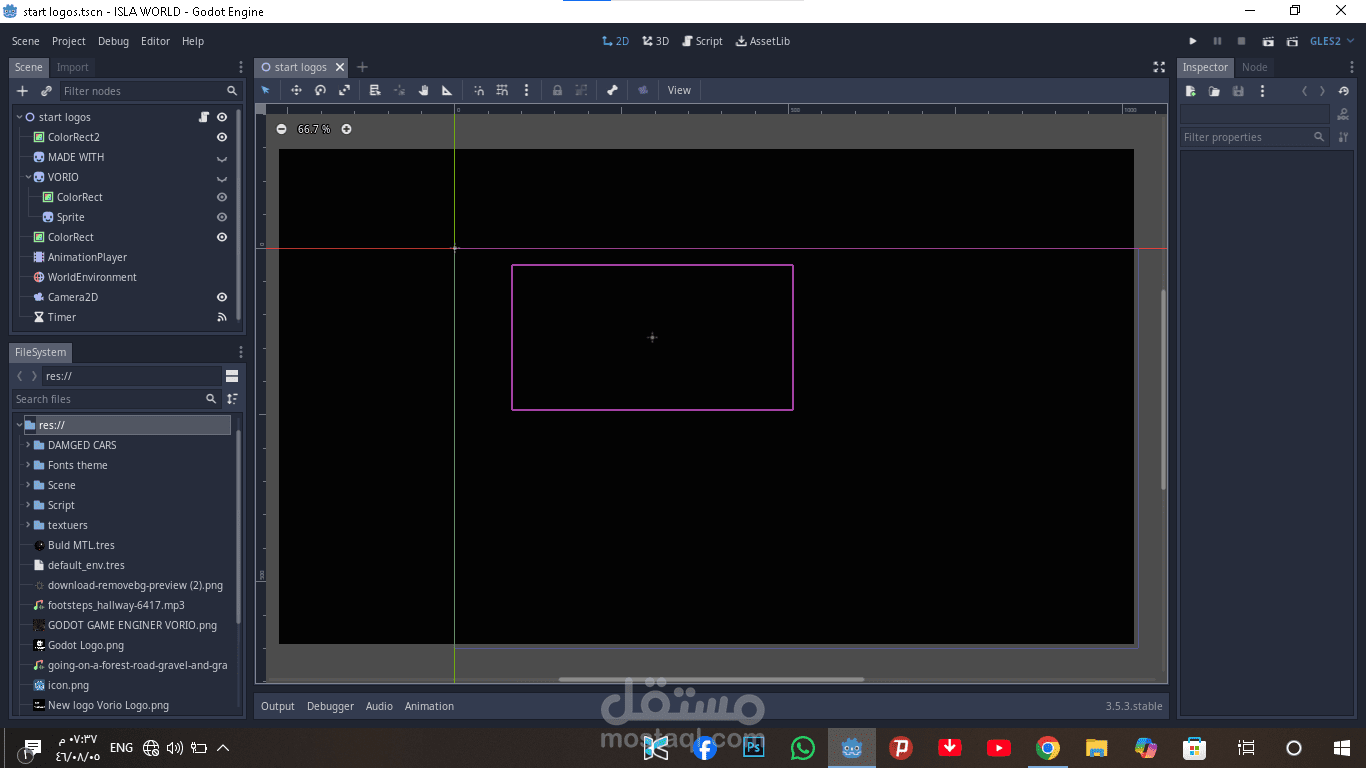This screenshot has height=768, width=1366.
Task: Click the instance child scene link icon
Action: pyautogui.click(x=46, y=91)
